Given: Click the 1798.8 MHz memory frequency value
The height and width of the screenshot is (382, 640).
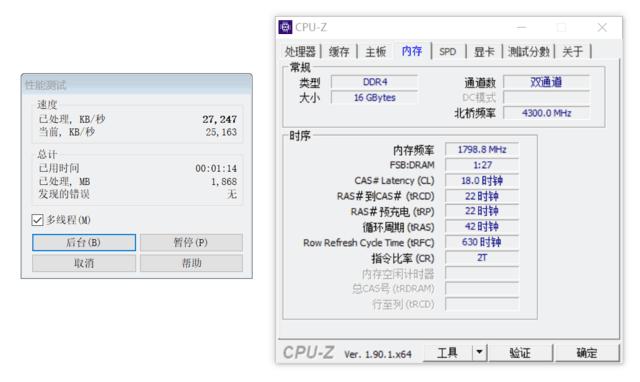Looking at the screenshot, I should pos(482,149).
